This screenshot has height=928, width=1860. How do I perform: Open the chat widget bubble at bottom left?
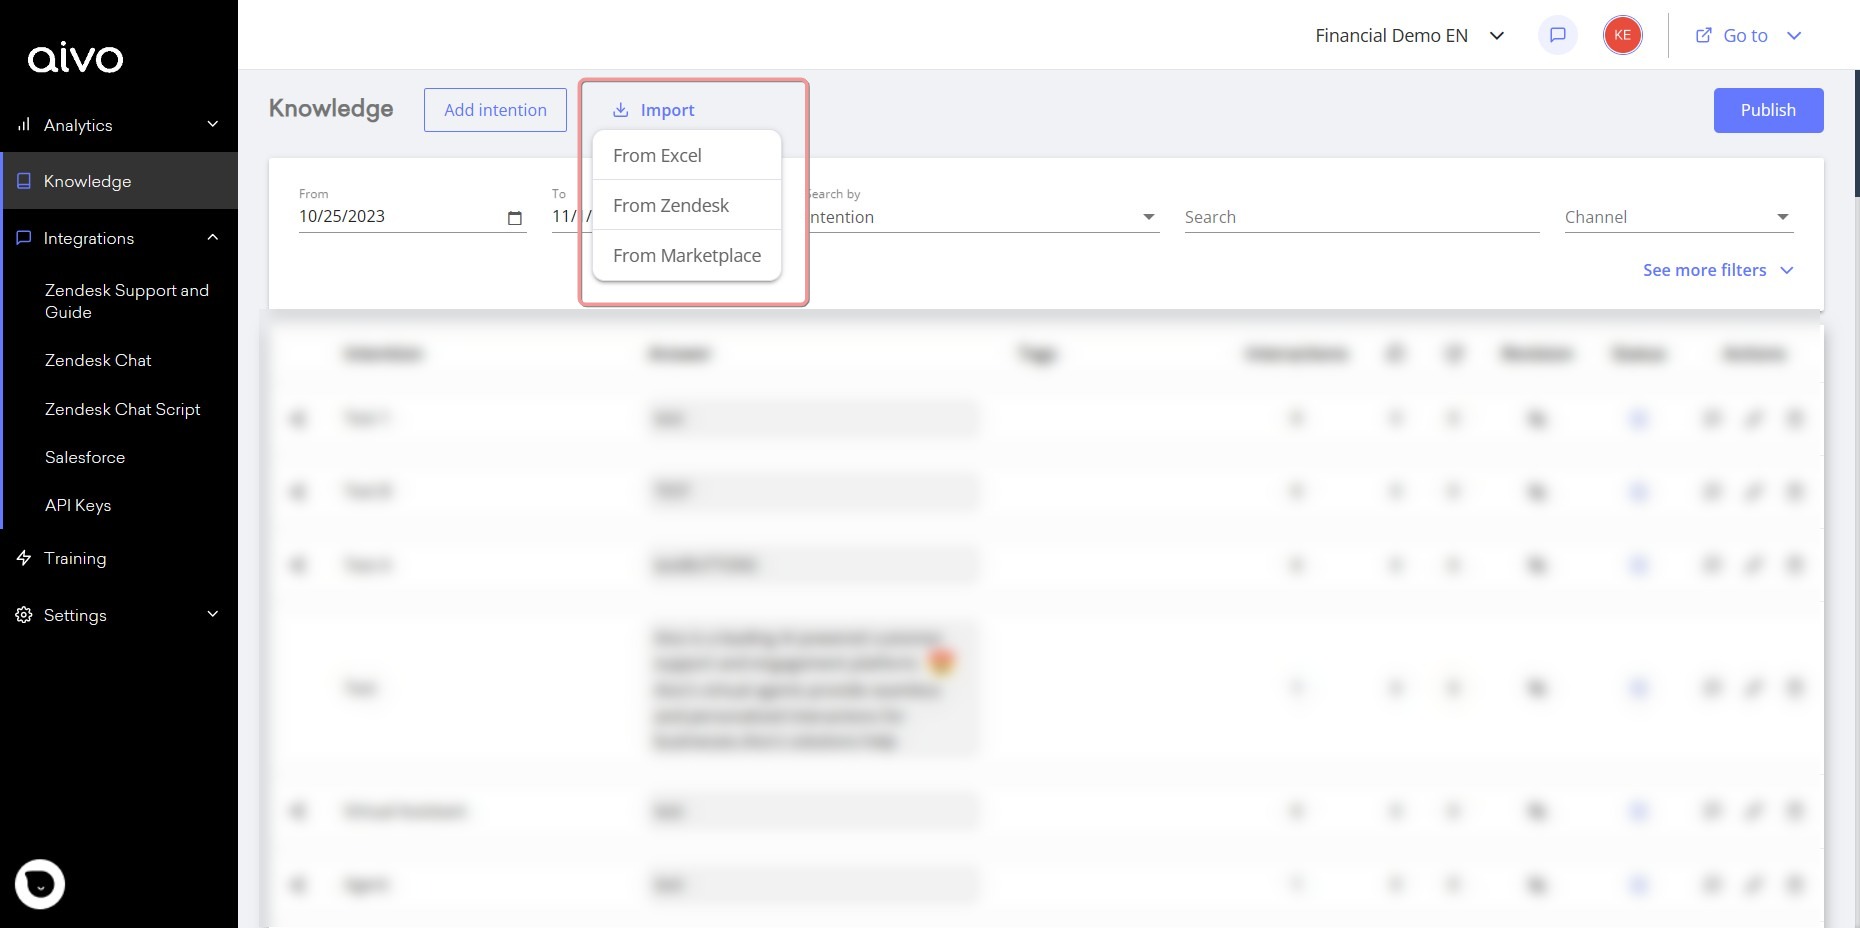(x=40, y=884)
